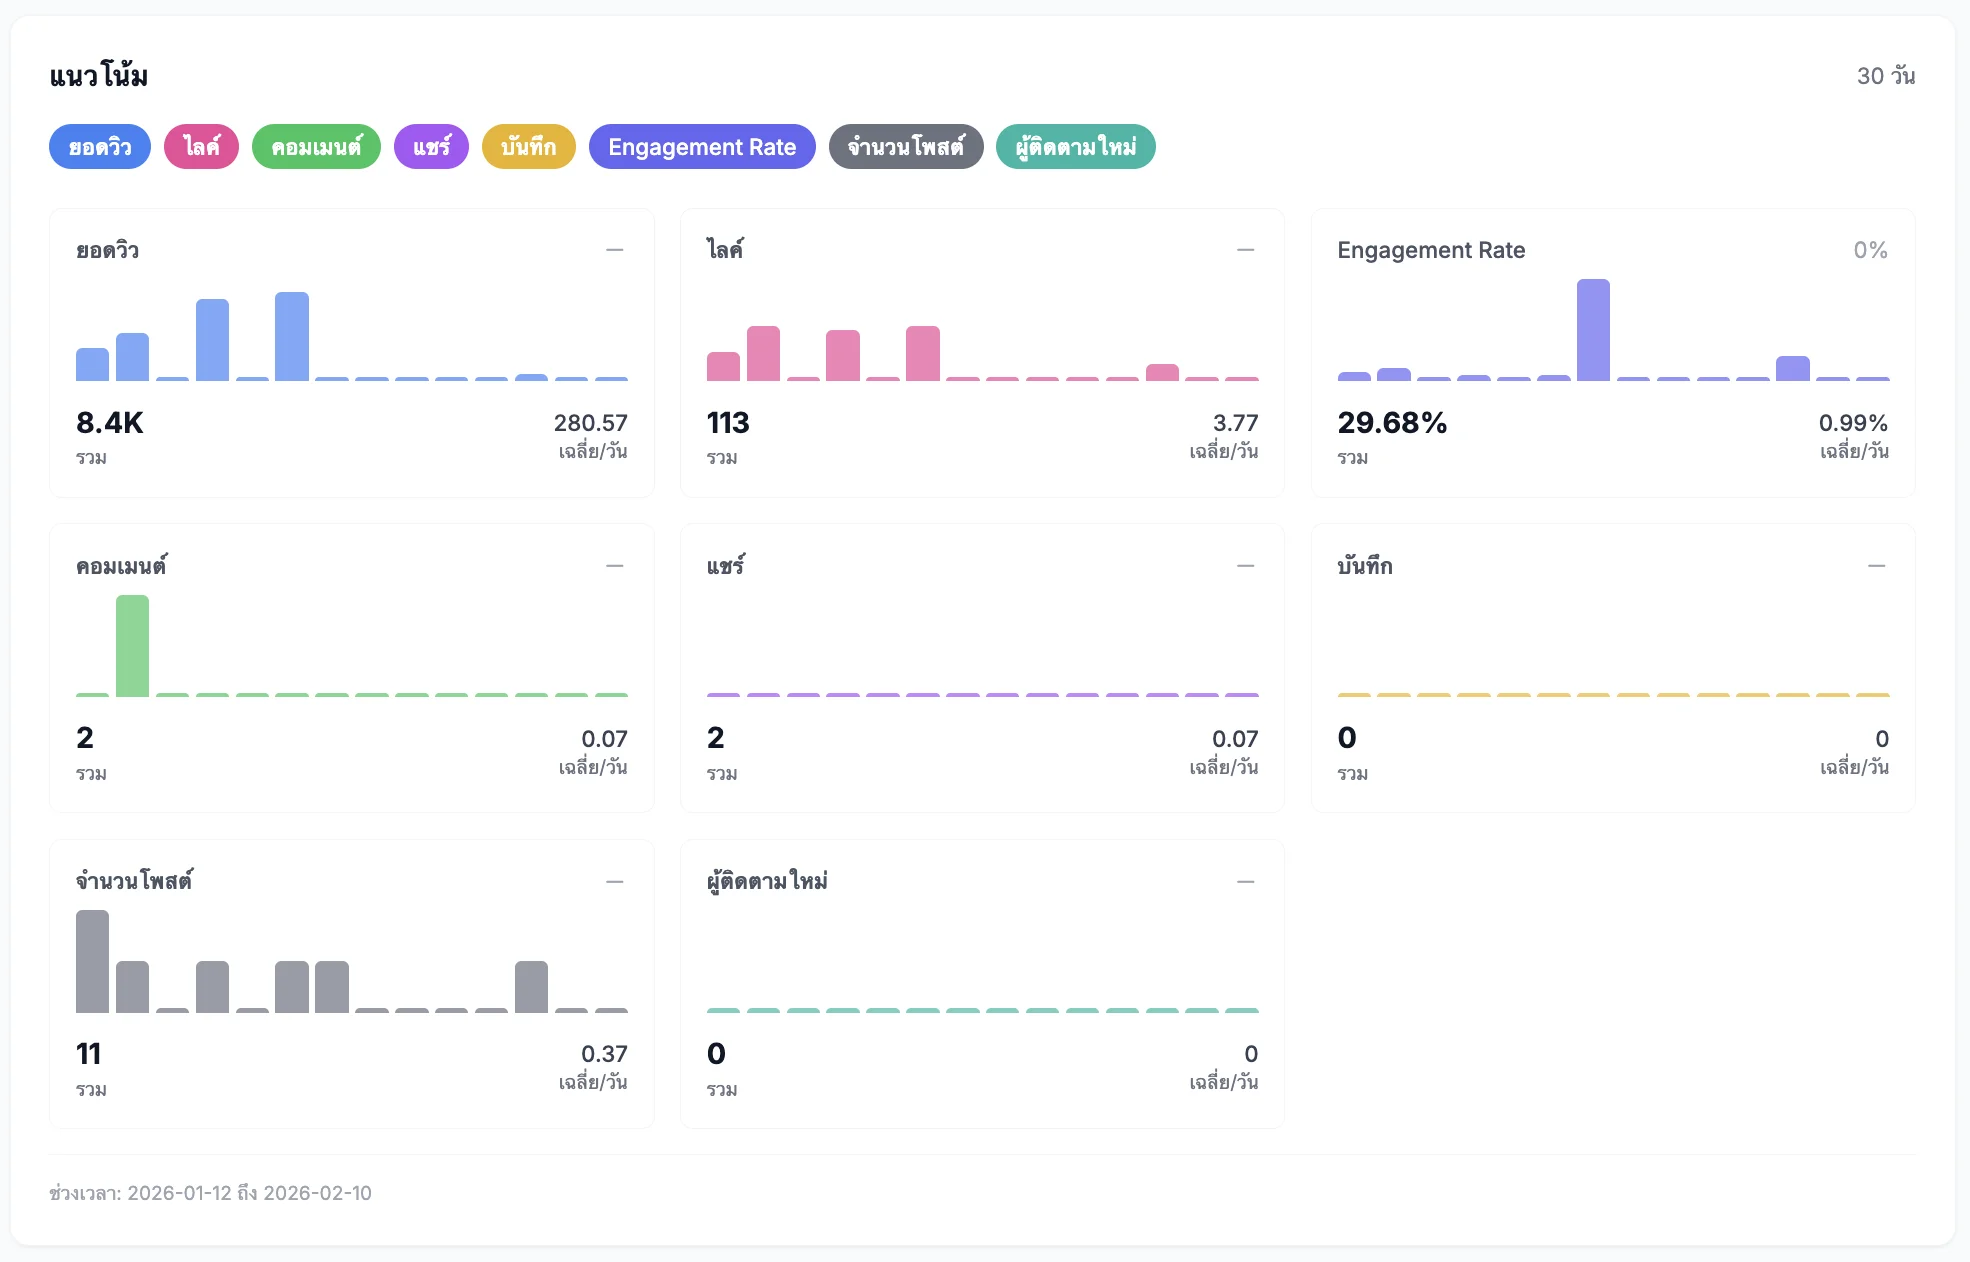This screenshot has width=1970, height=1262.
Task: Collapse the ไลค์ card
Action: [1247, 248]
